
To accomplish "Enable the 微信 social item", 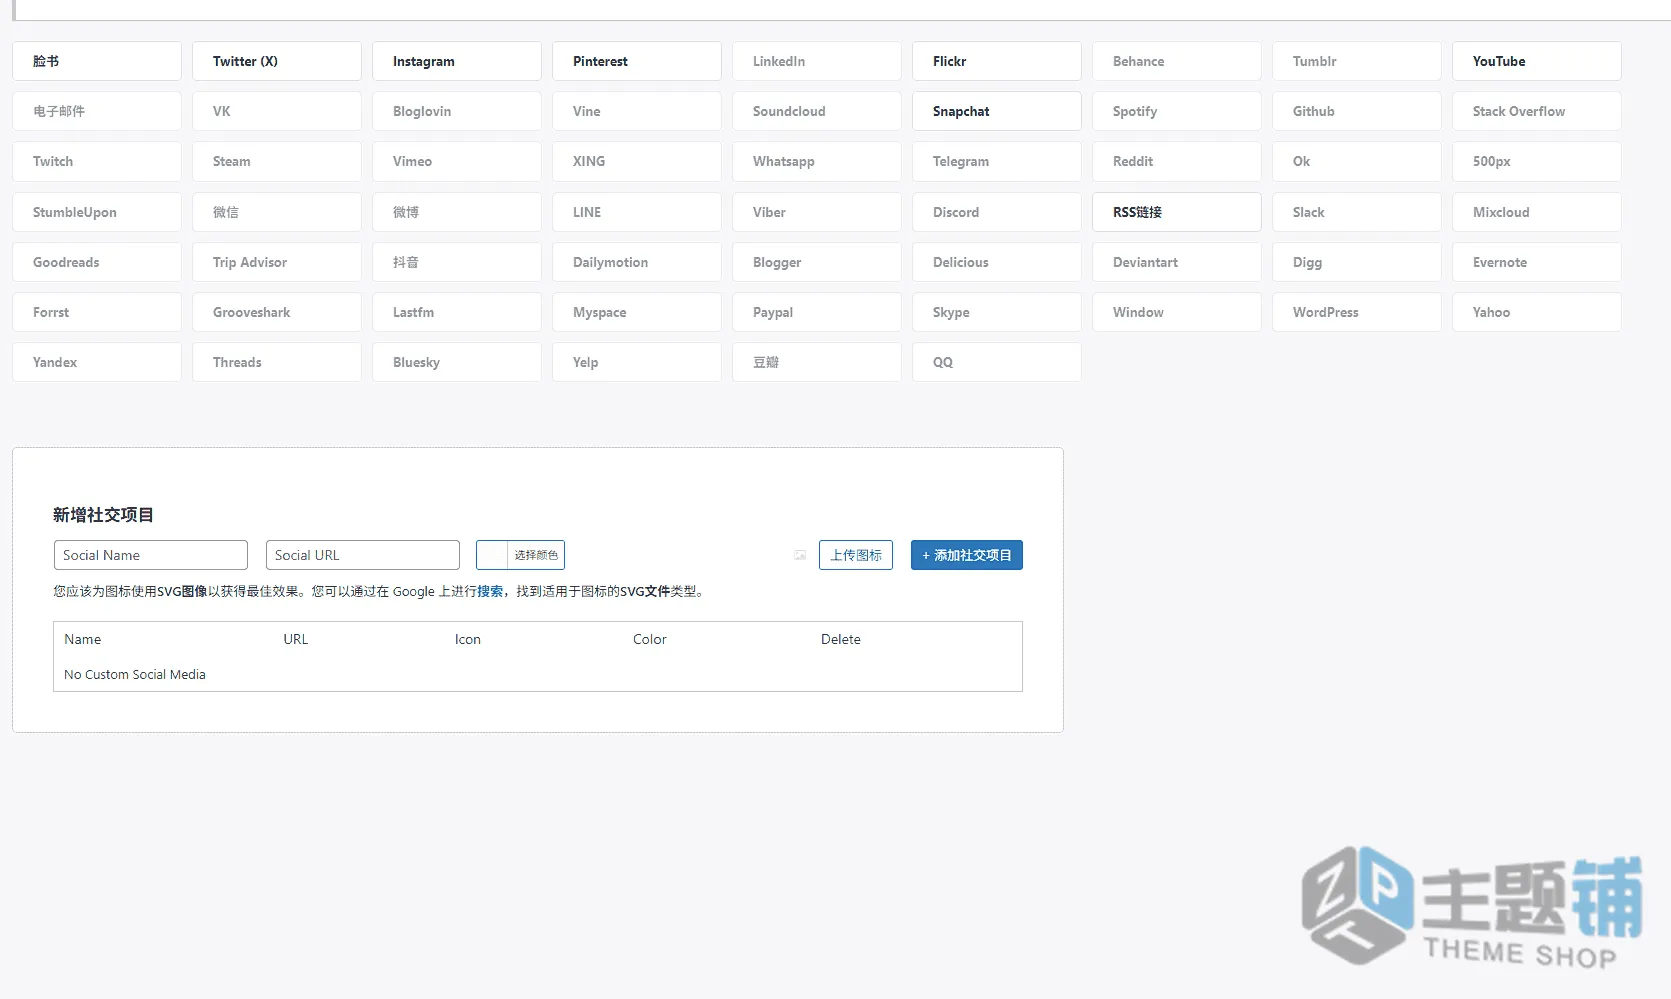I will click(x=277, y=212).
